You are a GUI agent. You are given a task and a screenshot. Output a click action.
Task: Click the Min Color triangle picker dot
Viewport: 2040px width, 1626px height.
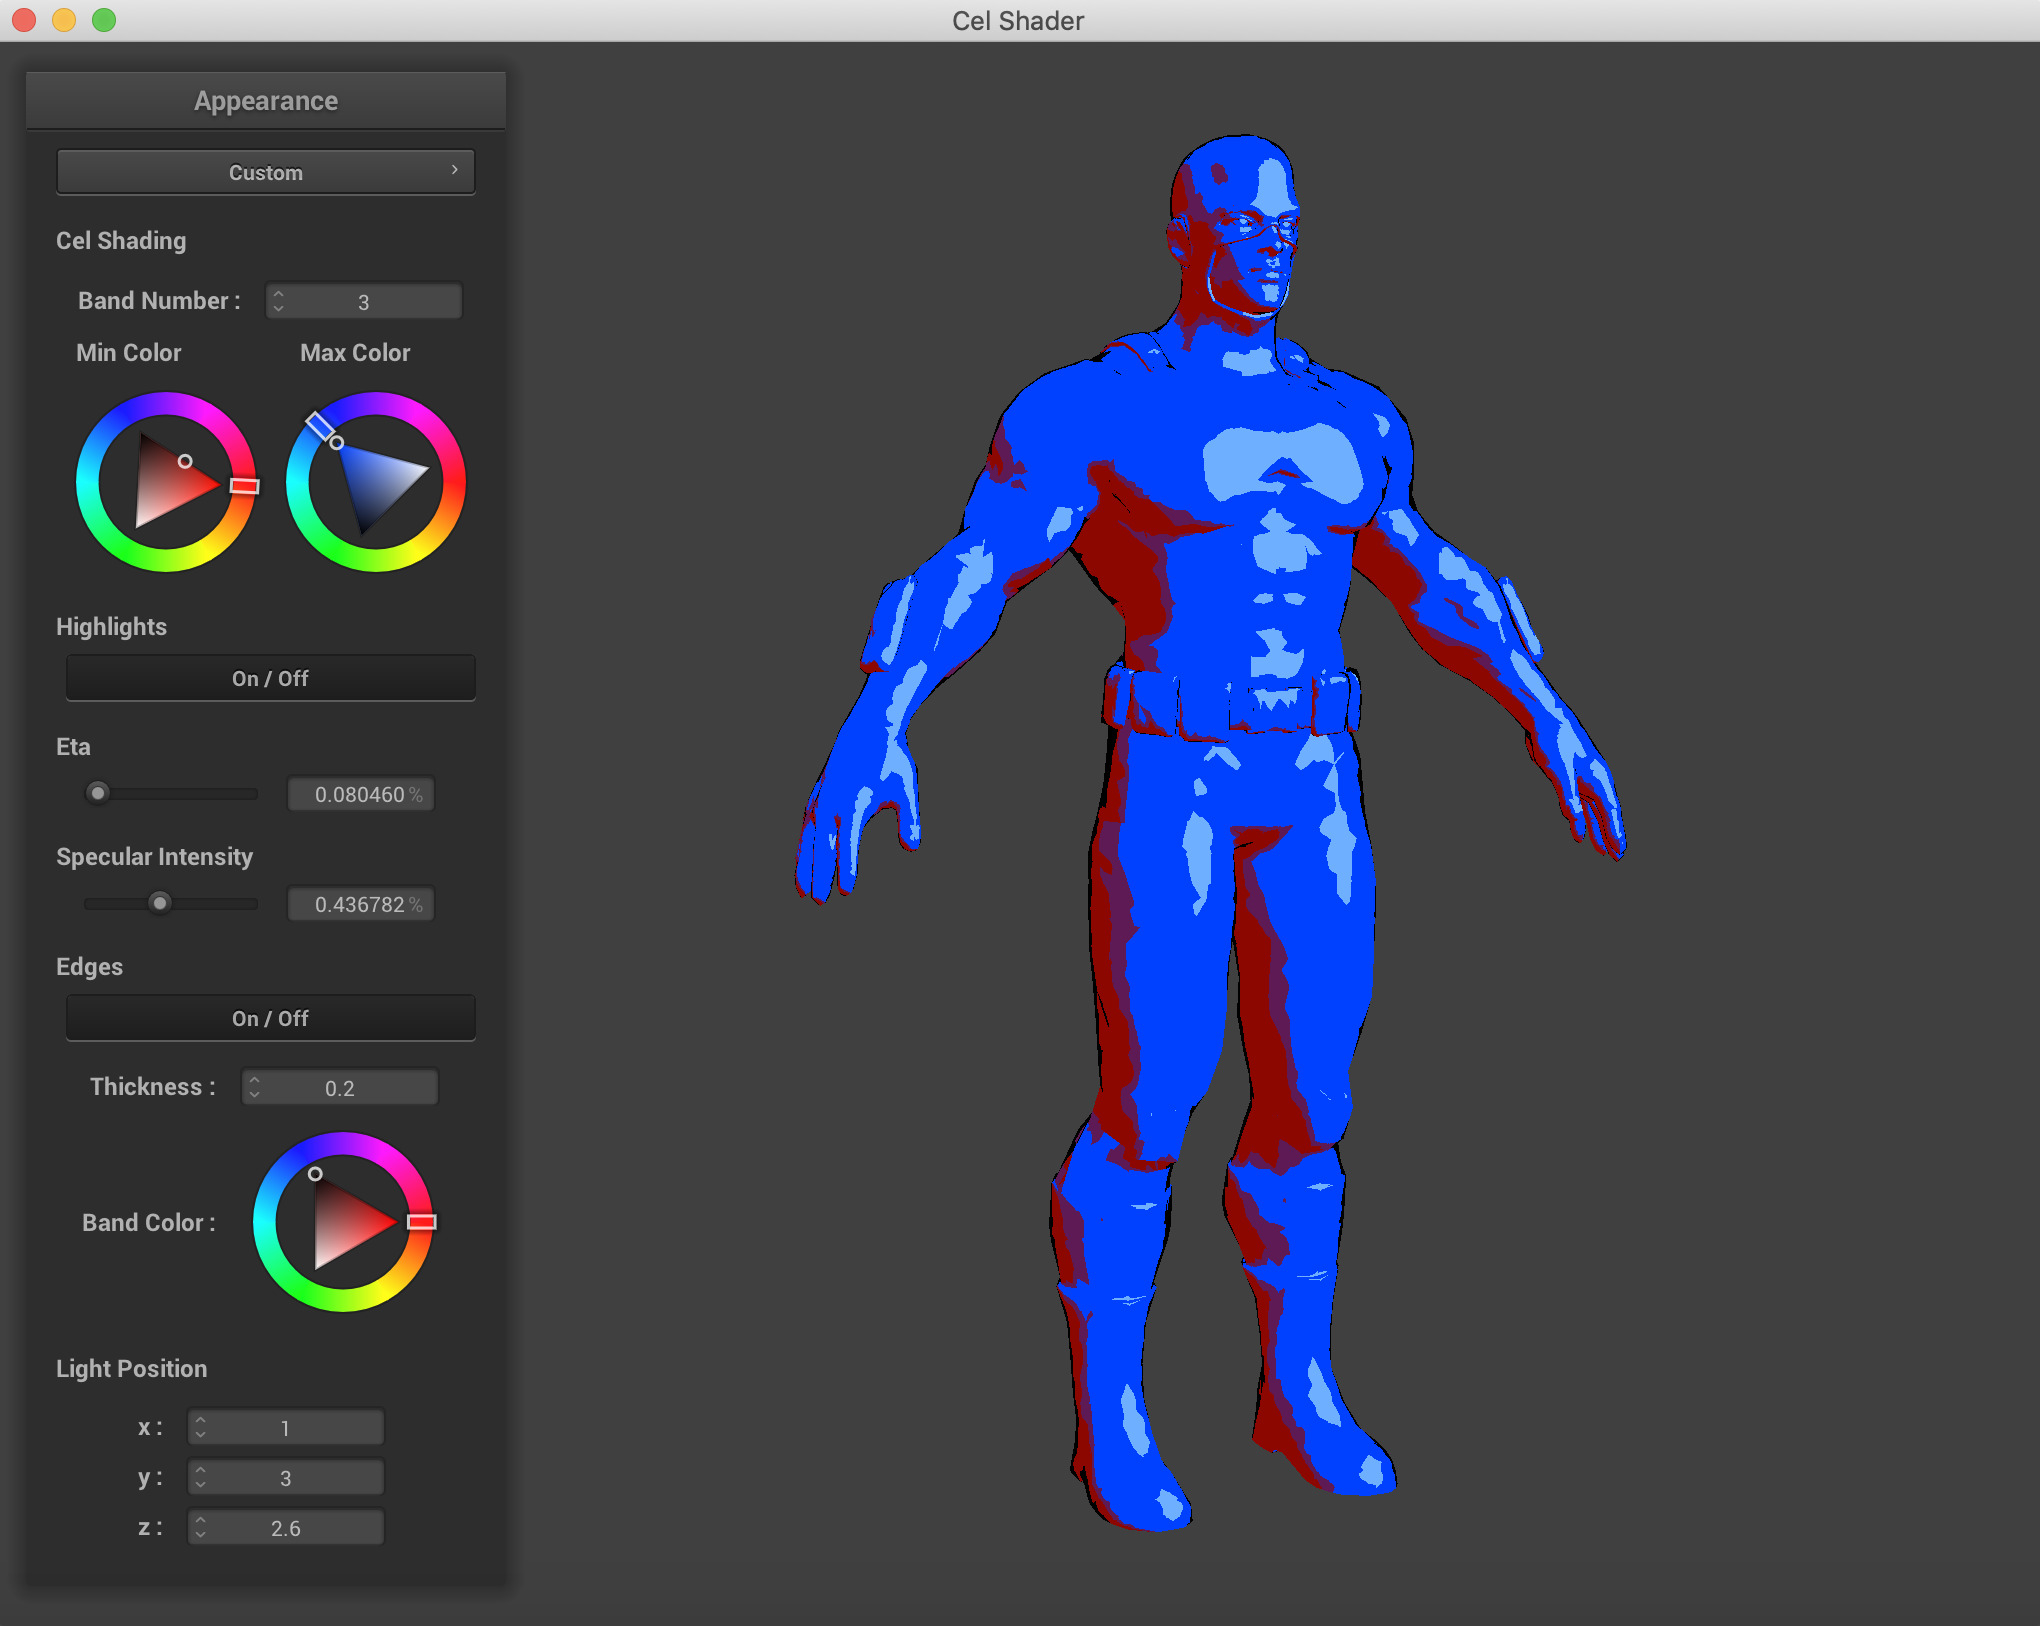(x=185, y=461)
